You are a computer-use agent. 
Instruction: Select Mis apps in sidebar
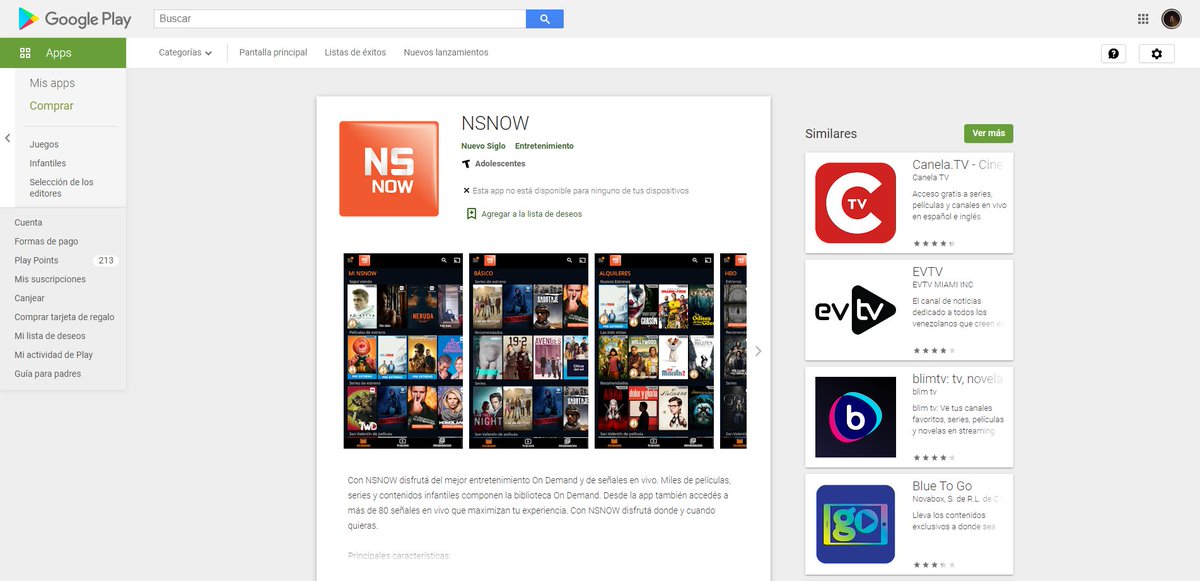pos(52,83)
